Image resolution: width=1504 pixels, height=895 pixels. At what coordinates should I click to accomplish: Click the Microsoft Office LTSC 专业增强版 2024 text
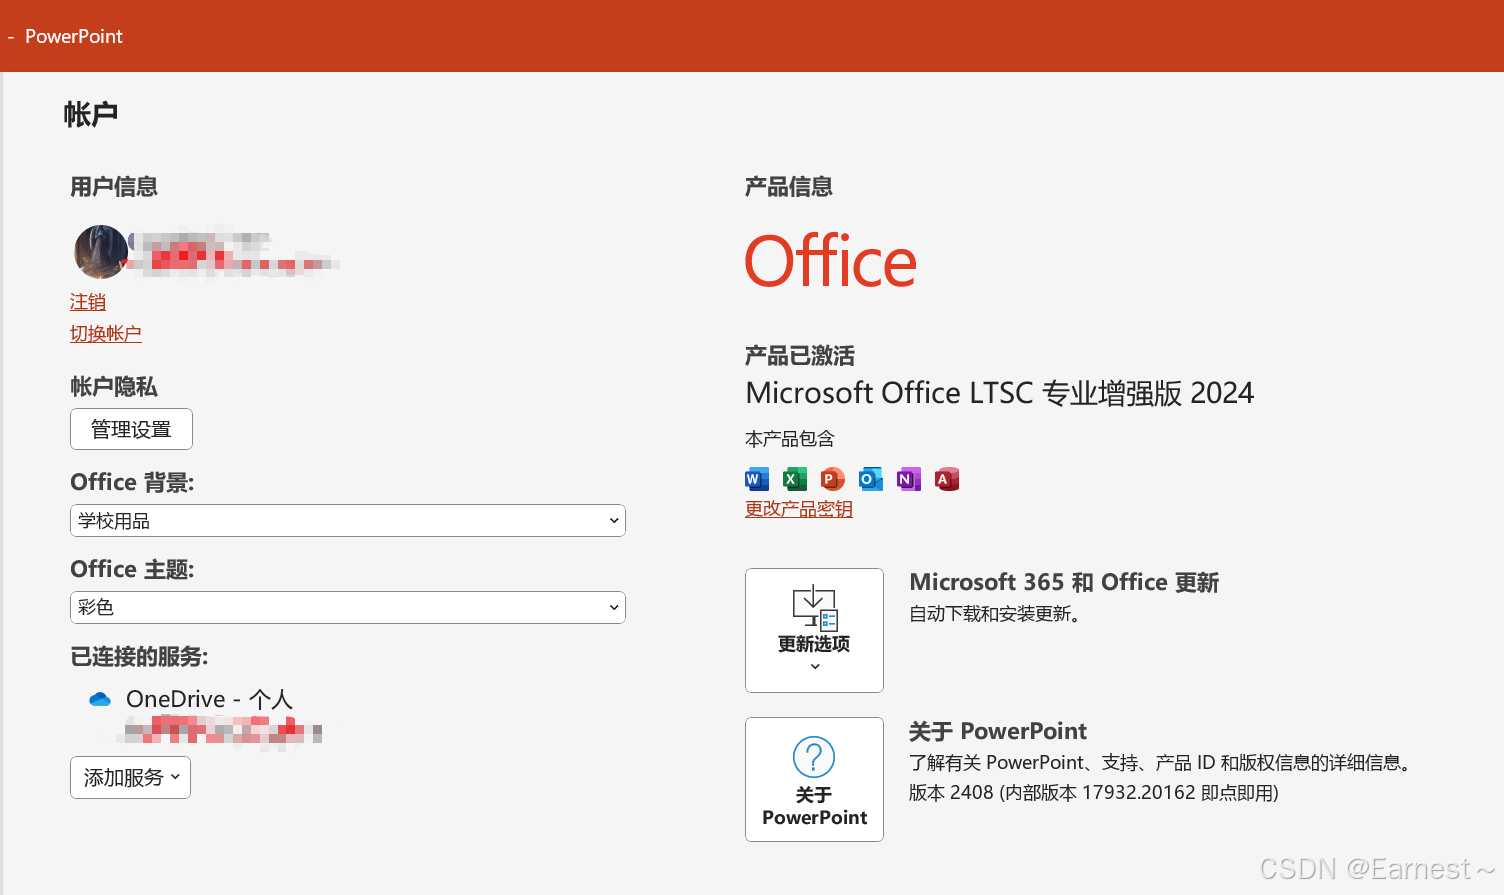pyautogui.click(x=999, y=393)
